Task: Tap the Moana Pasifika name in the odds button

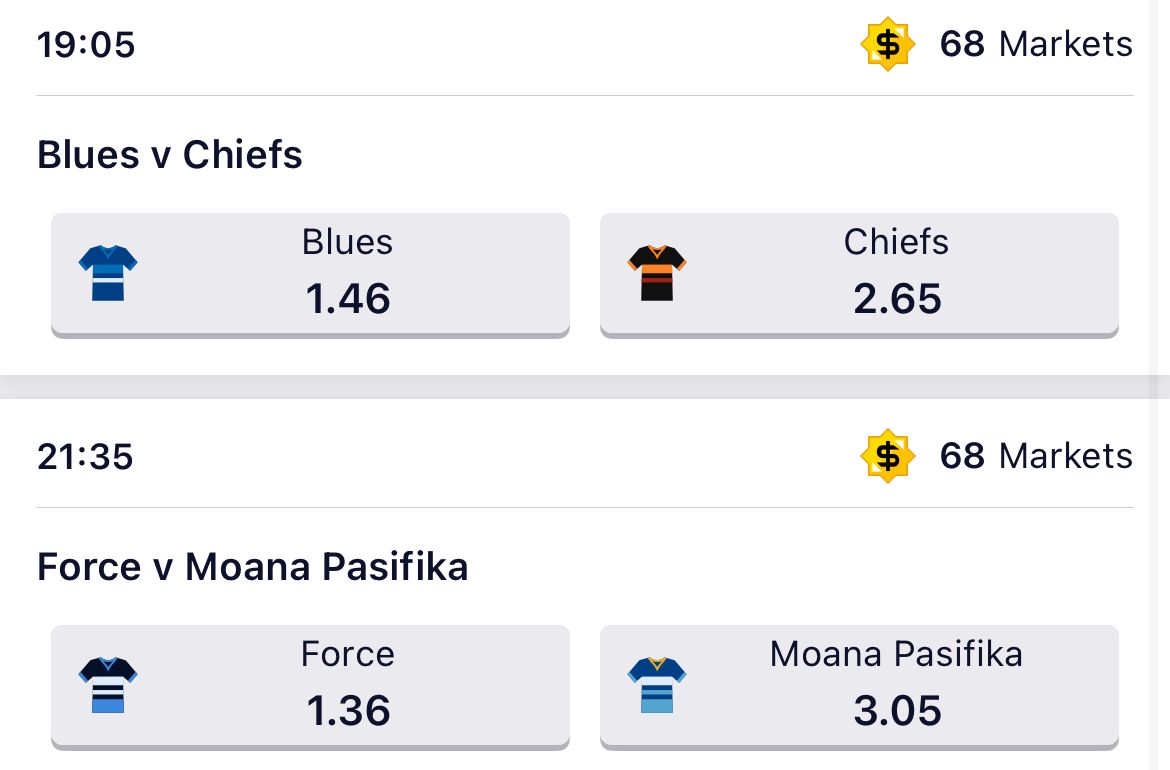Action: 896,655
